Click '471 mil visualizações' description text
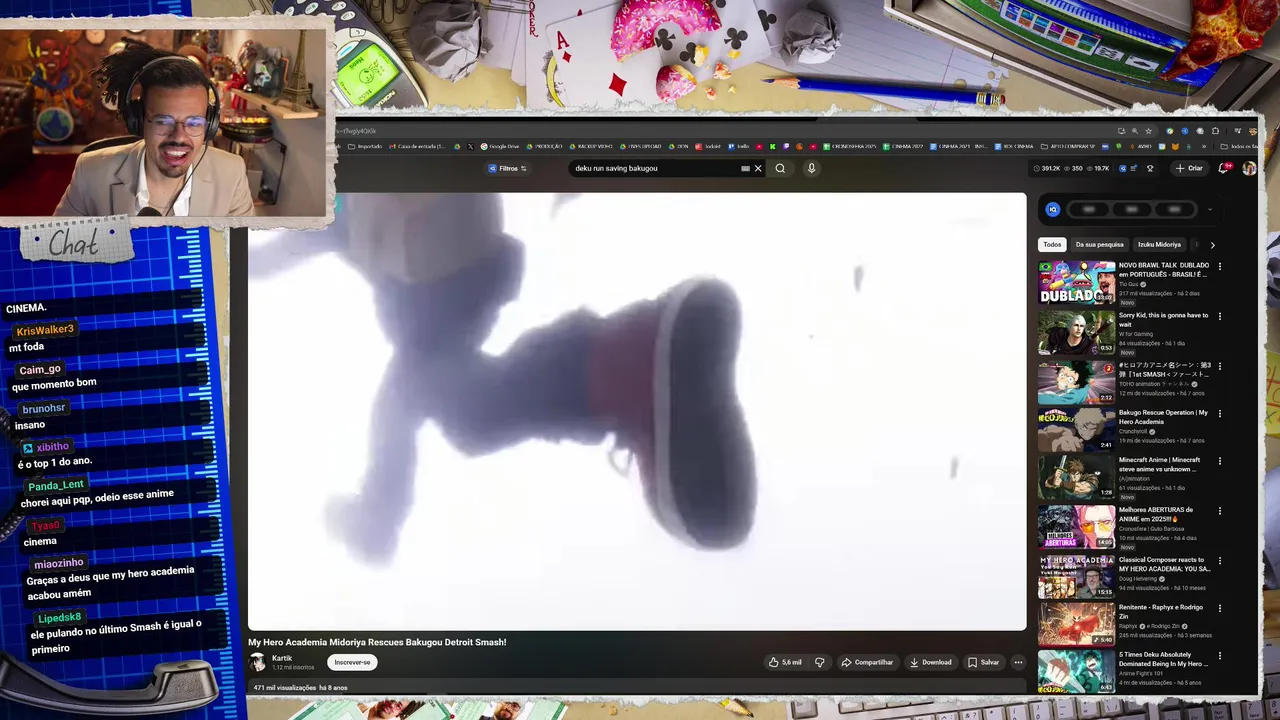1280x720 pixels. (285, 688)
